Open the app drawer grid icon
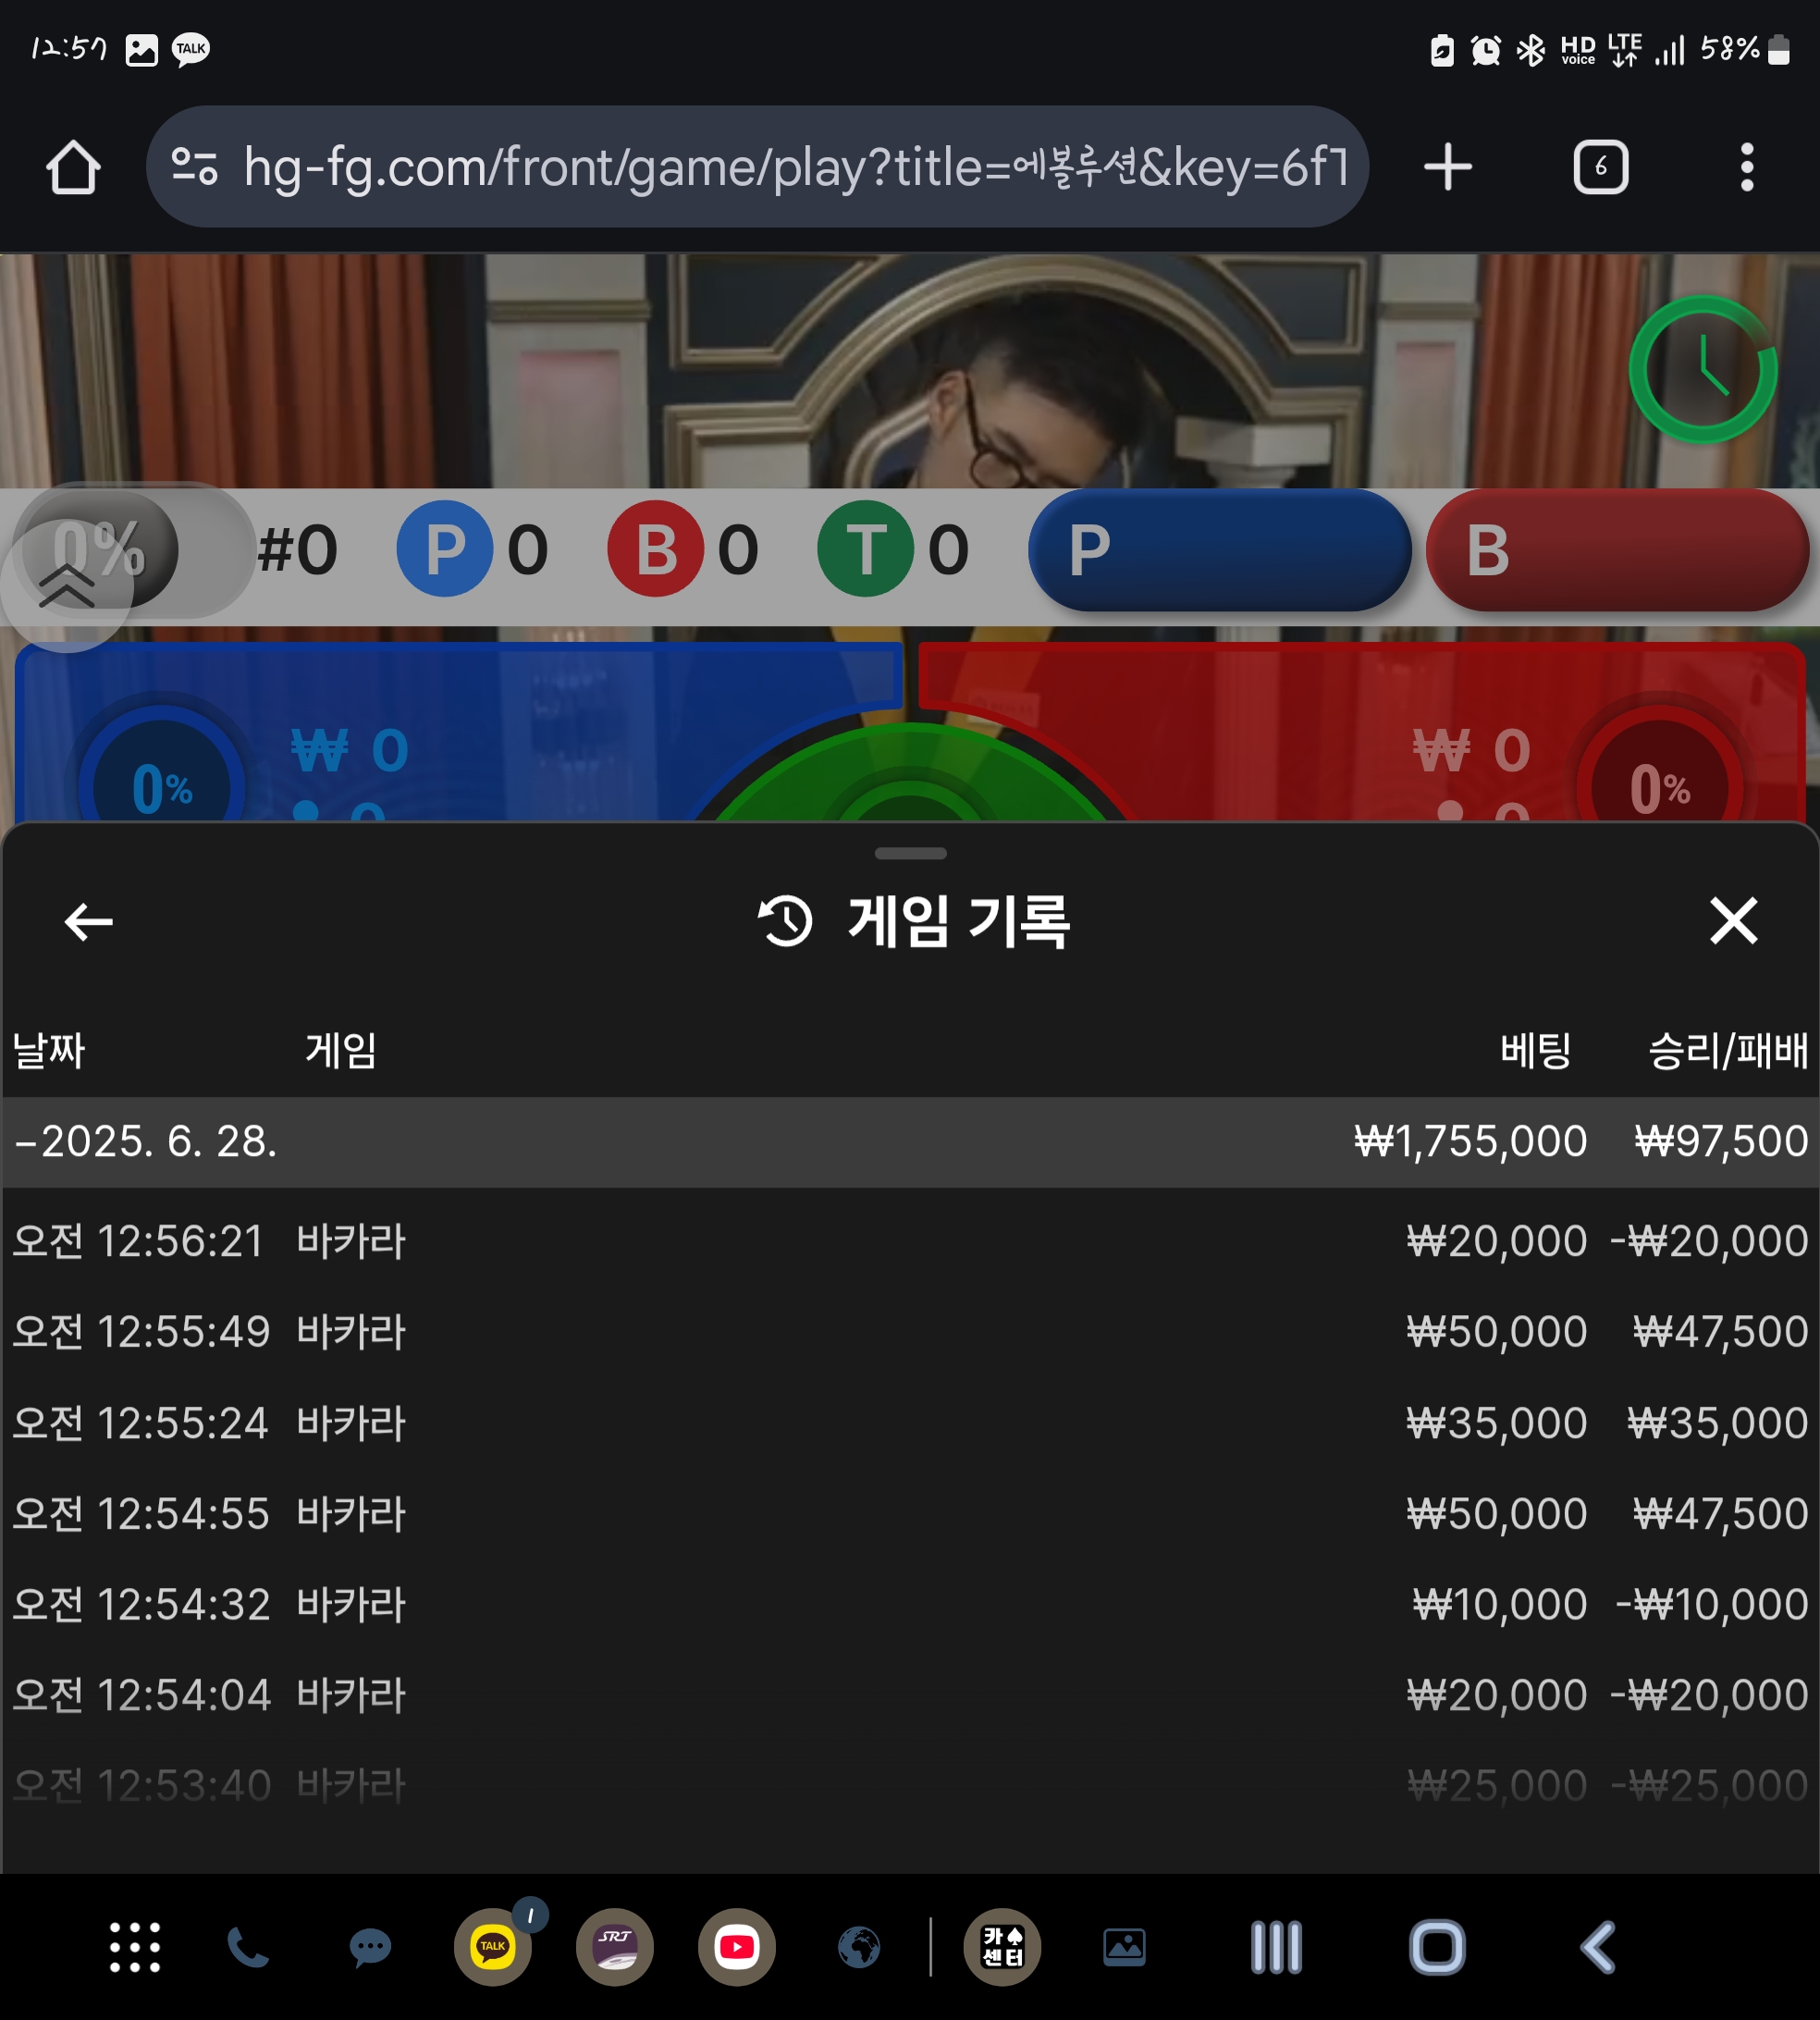Image resolution: width=1820 pixels, height=2020 pixels. click(x=134, y=1946)
